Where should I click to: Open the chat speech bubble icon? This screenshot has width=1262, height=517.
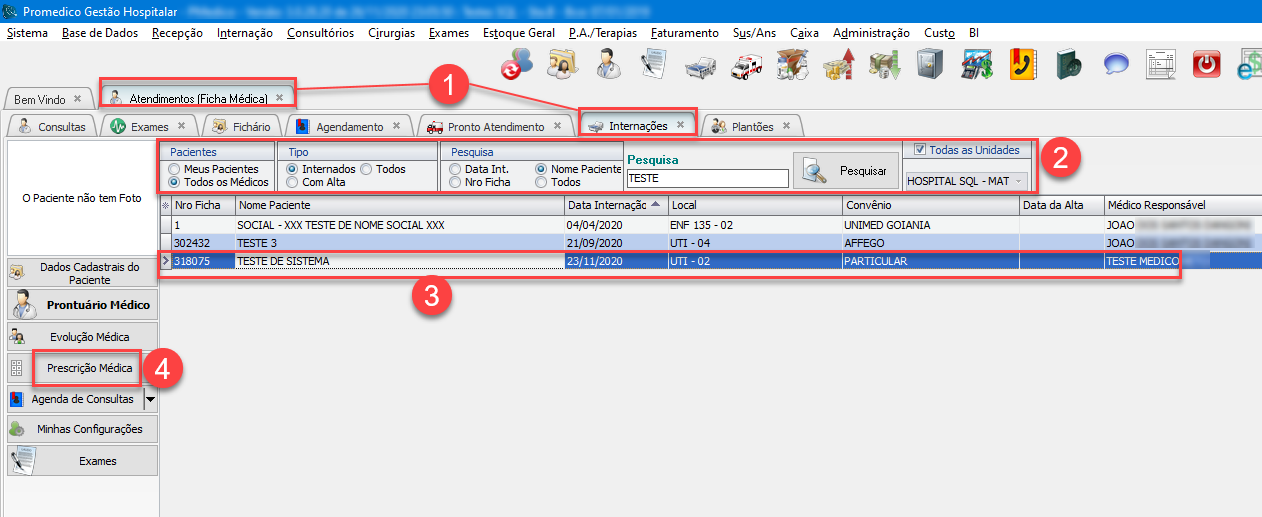pyautogui.click(x=1116, y=65)
